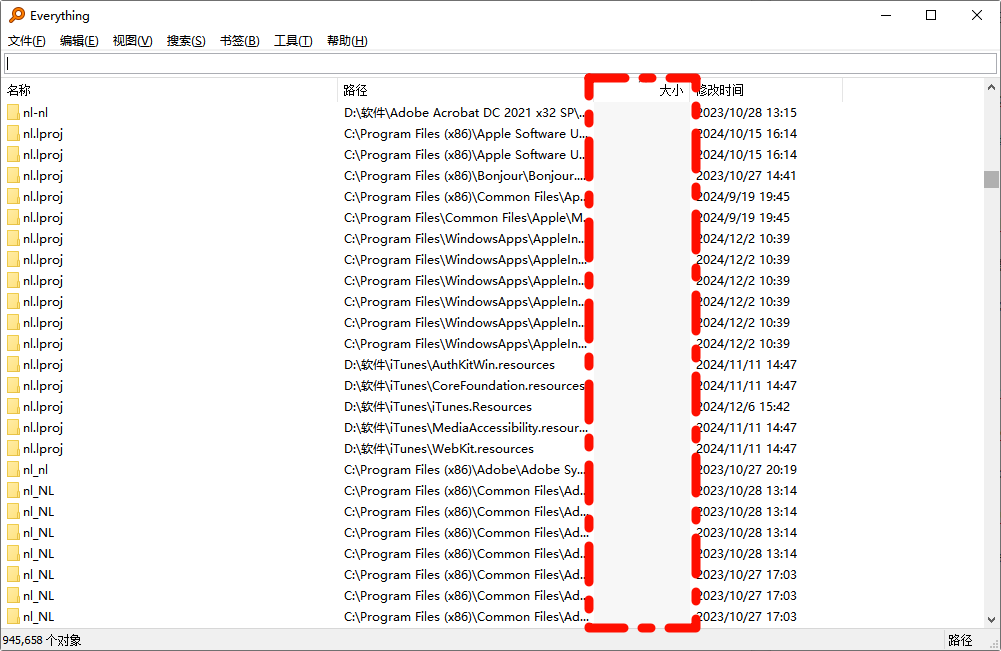
Task: Click the vertical scrollbar thumb
Action: 991,179
